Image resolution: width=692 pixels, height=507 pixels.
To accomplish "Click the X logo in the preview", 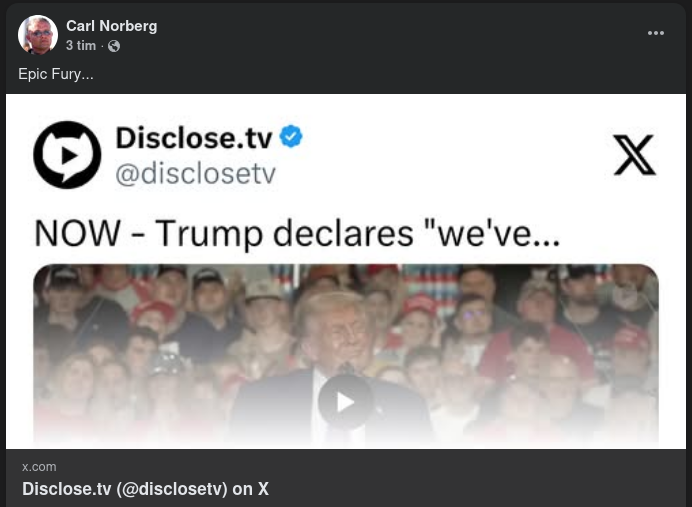I will pos(635,155).
